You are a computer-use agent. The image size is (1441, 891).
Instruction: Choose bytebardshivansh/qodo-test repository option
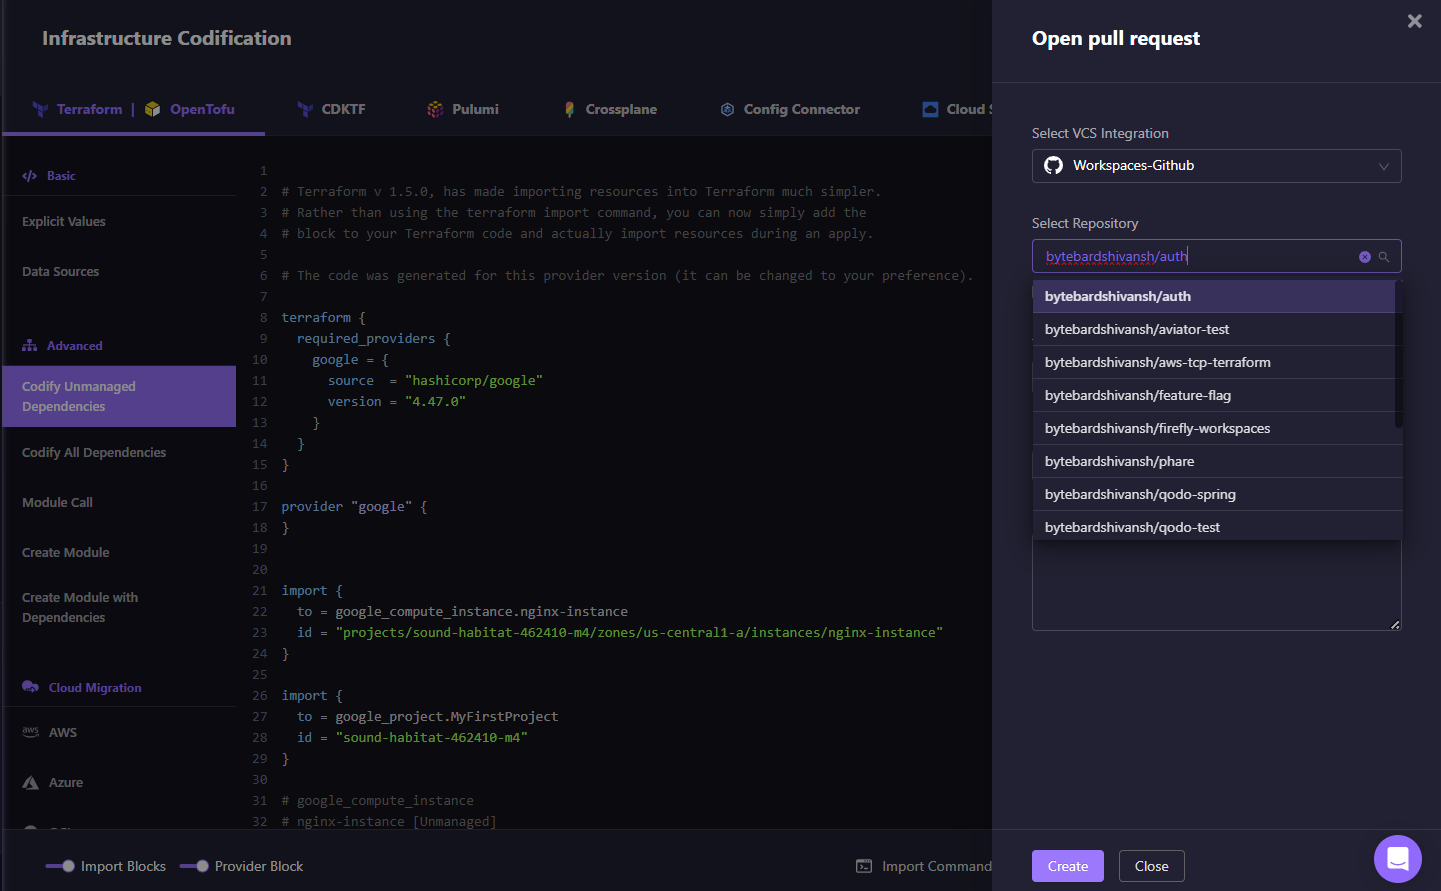click(1217, 526)
